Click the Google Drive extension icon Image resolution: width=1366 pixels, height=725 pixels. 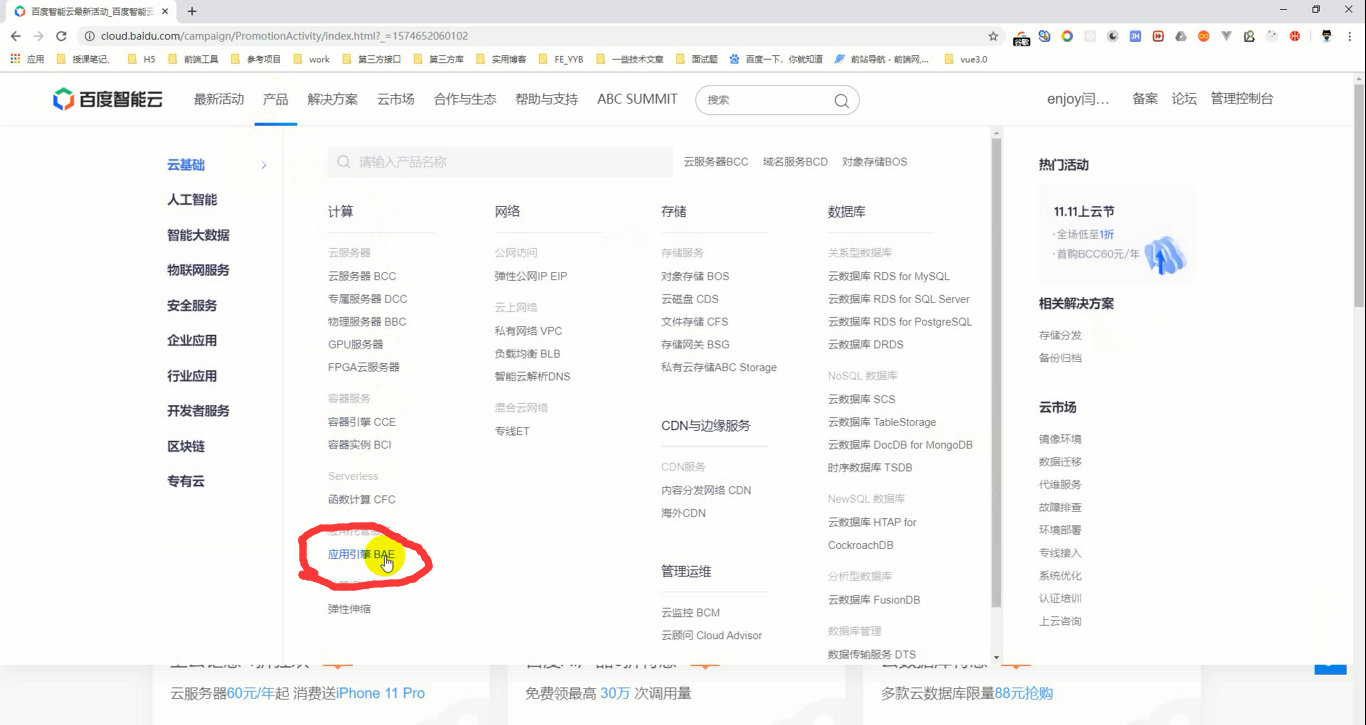click(x=1179, y=35)
